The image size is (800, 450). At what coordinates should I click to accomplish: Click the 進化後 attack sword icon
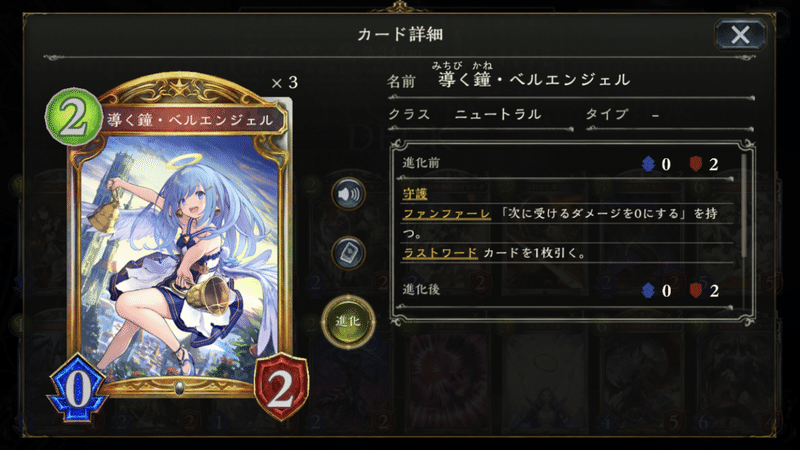click(x=648, y=290)
